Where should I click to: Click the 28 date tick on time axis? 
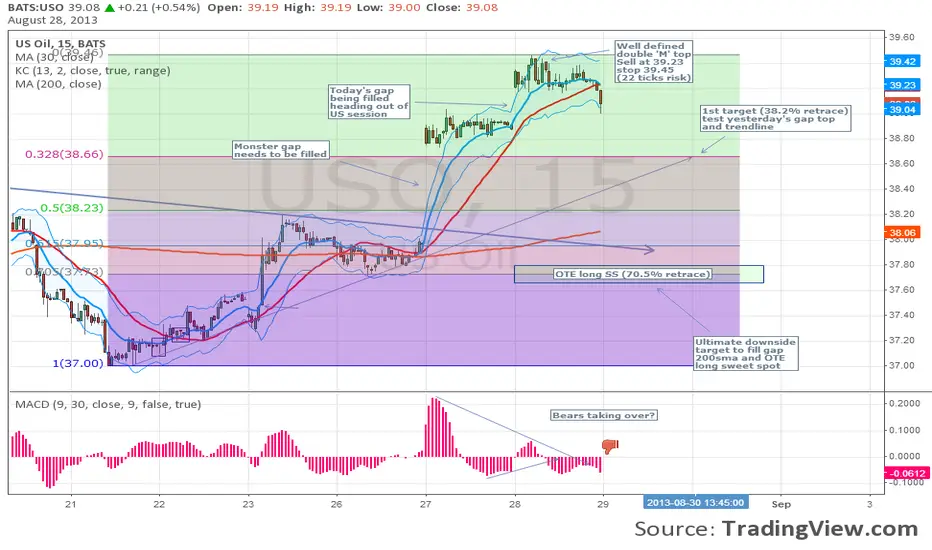(x=514, y=504)
